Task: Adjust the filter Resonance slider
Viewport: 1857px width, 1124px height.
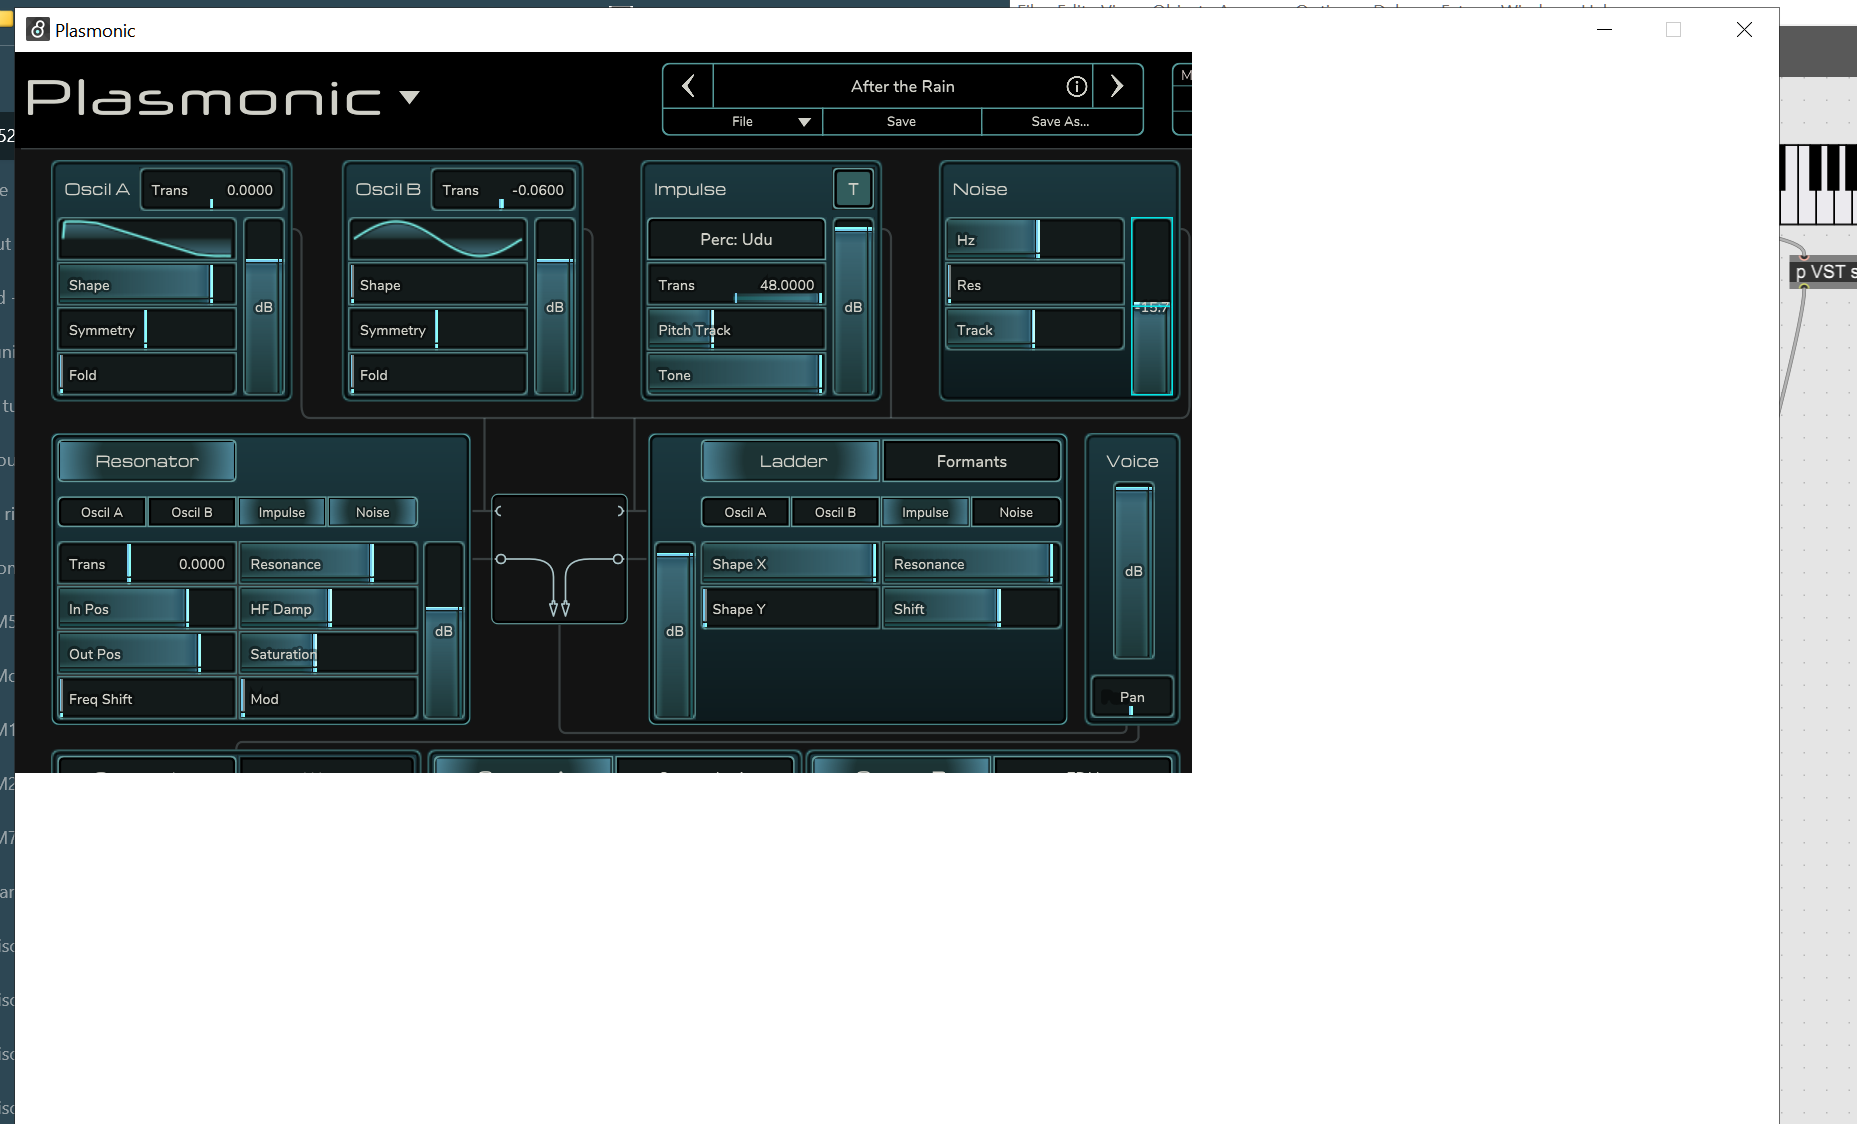Action: pyautogui.click(x=972, y=564)
